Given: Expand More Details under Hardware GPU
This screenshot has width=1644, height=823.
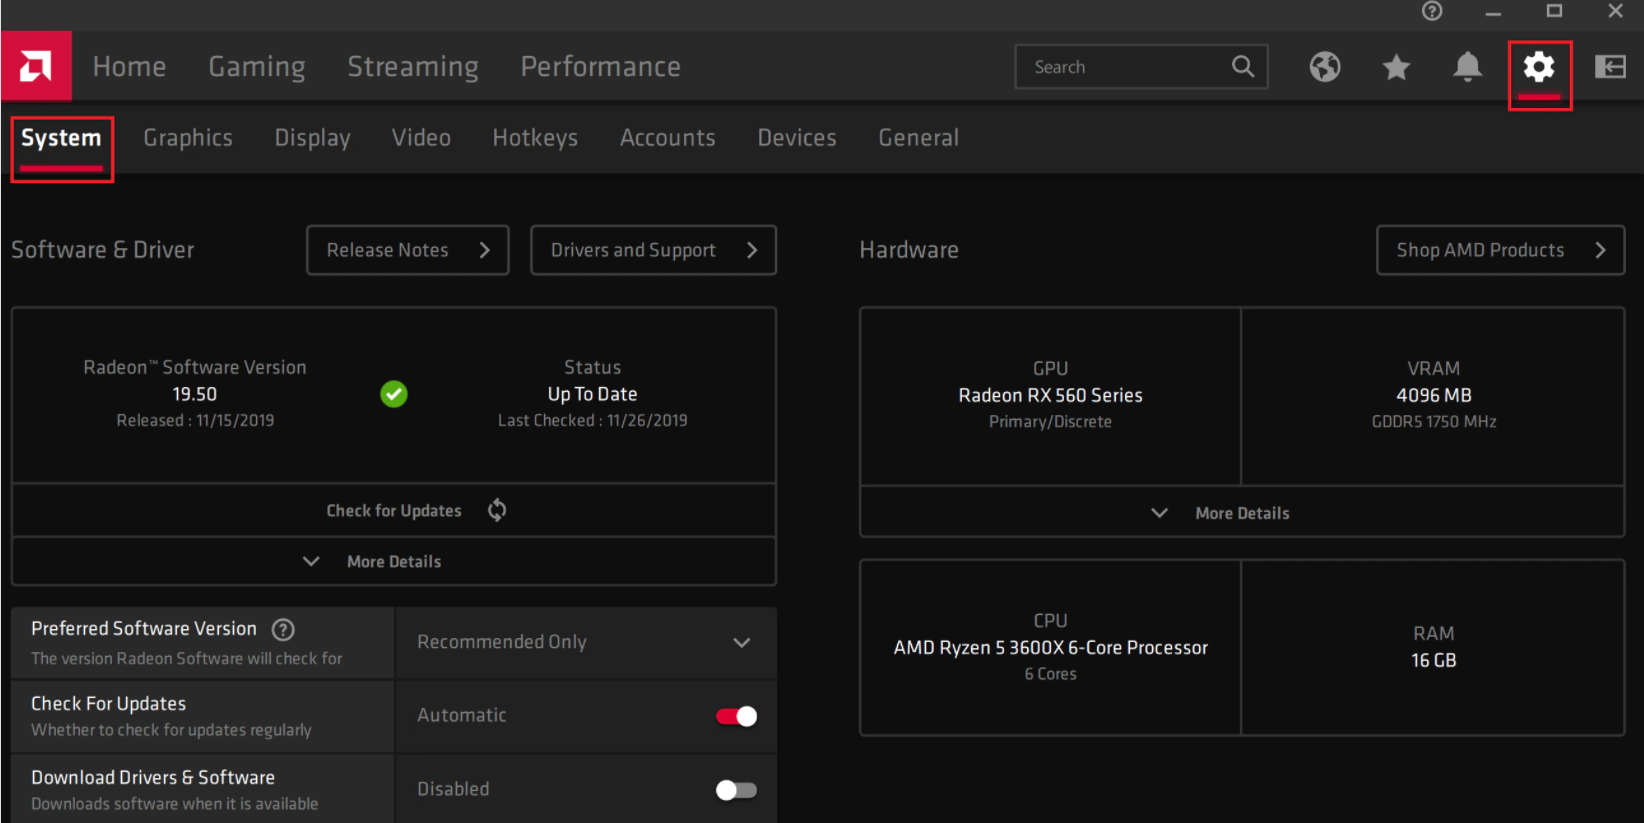Looking at the screenshot, I should (1241, 513).
